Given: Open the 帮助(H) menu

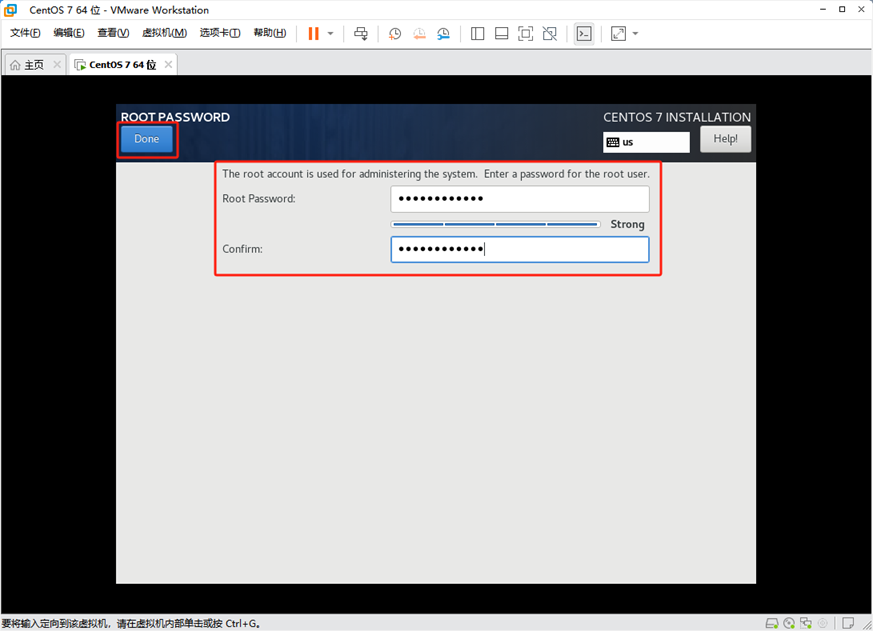Looking at the screenshot, I should click(x=269, y=33).
